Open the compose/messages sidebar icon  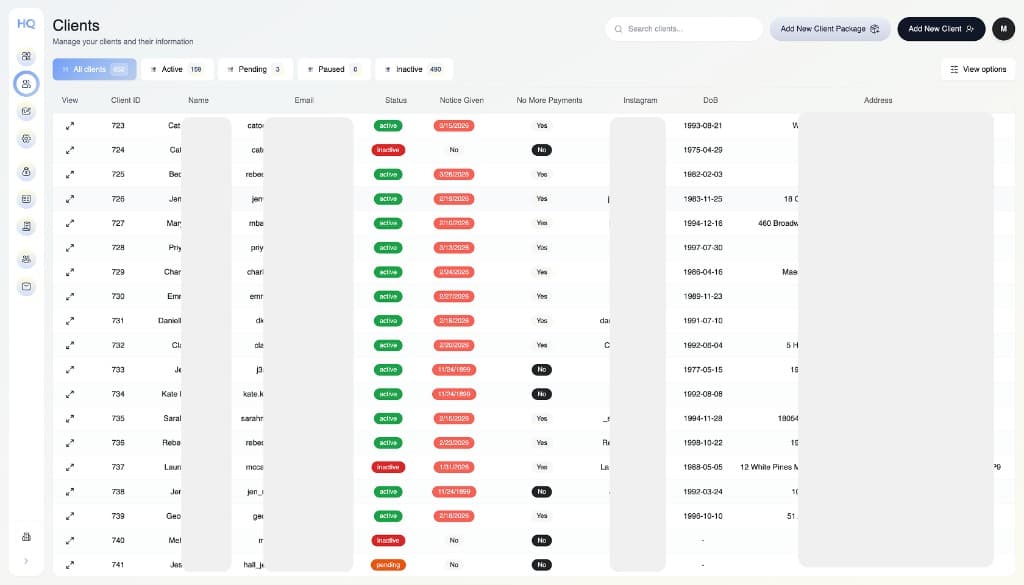26,111
